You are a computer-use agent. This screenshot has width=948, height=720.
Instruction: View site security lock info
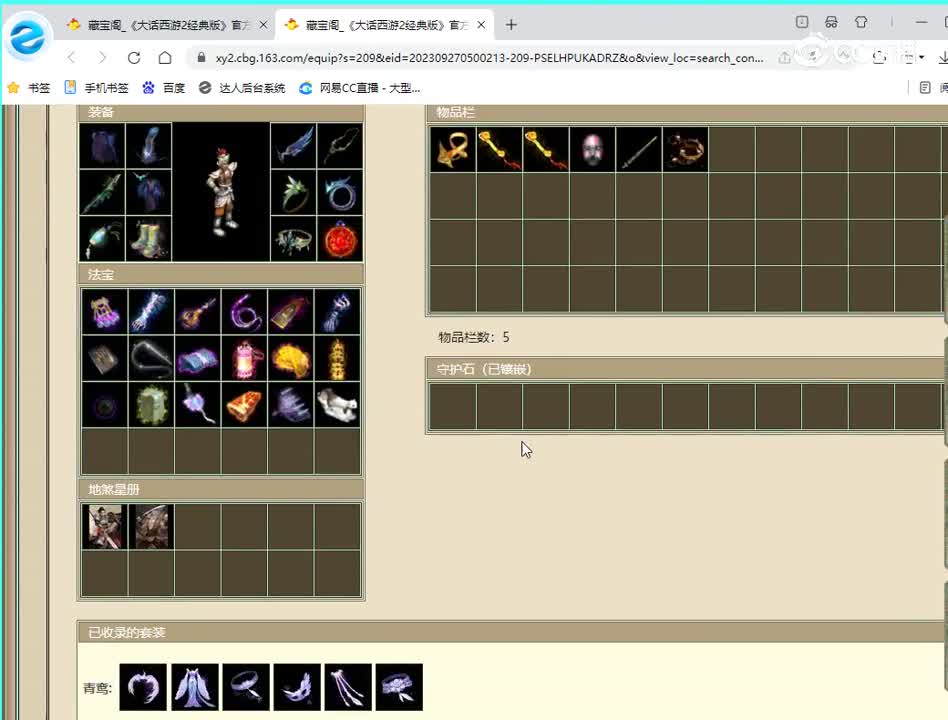pyautogui.click(x=201, y=57)
